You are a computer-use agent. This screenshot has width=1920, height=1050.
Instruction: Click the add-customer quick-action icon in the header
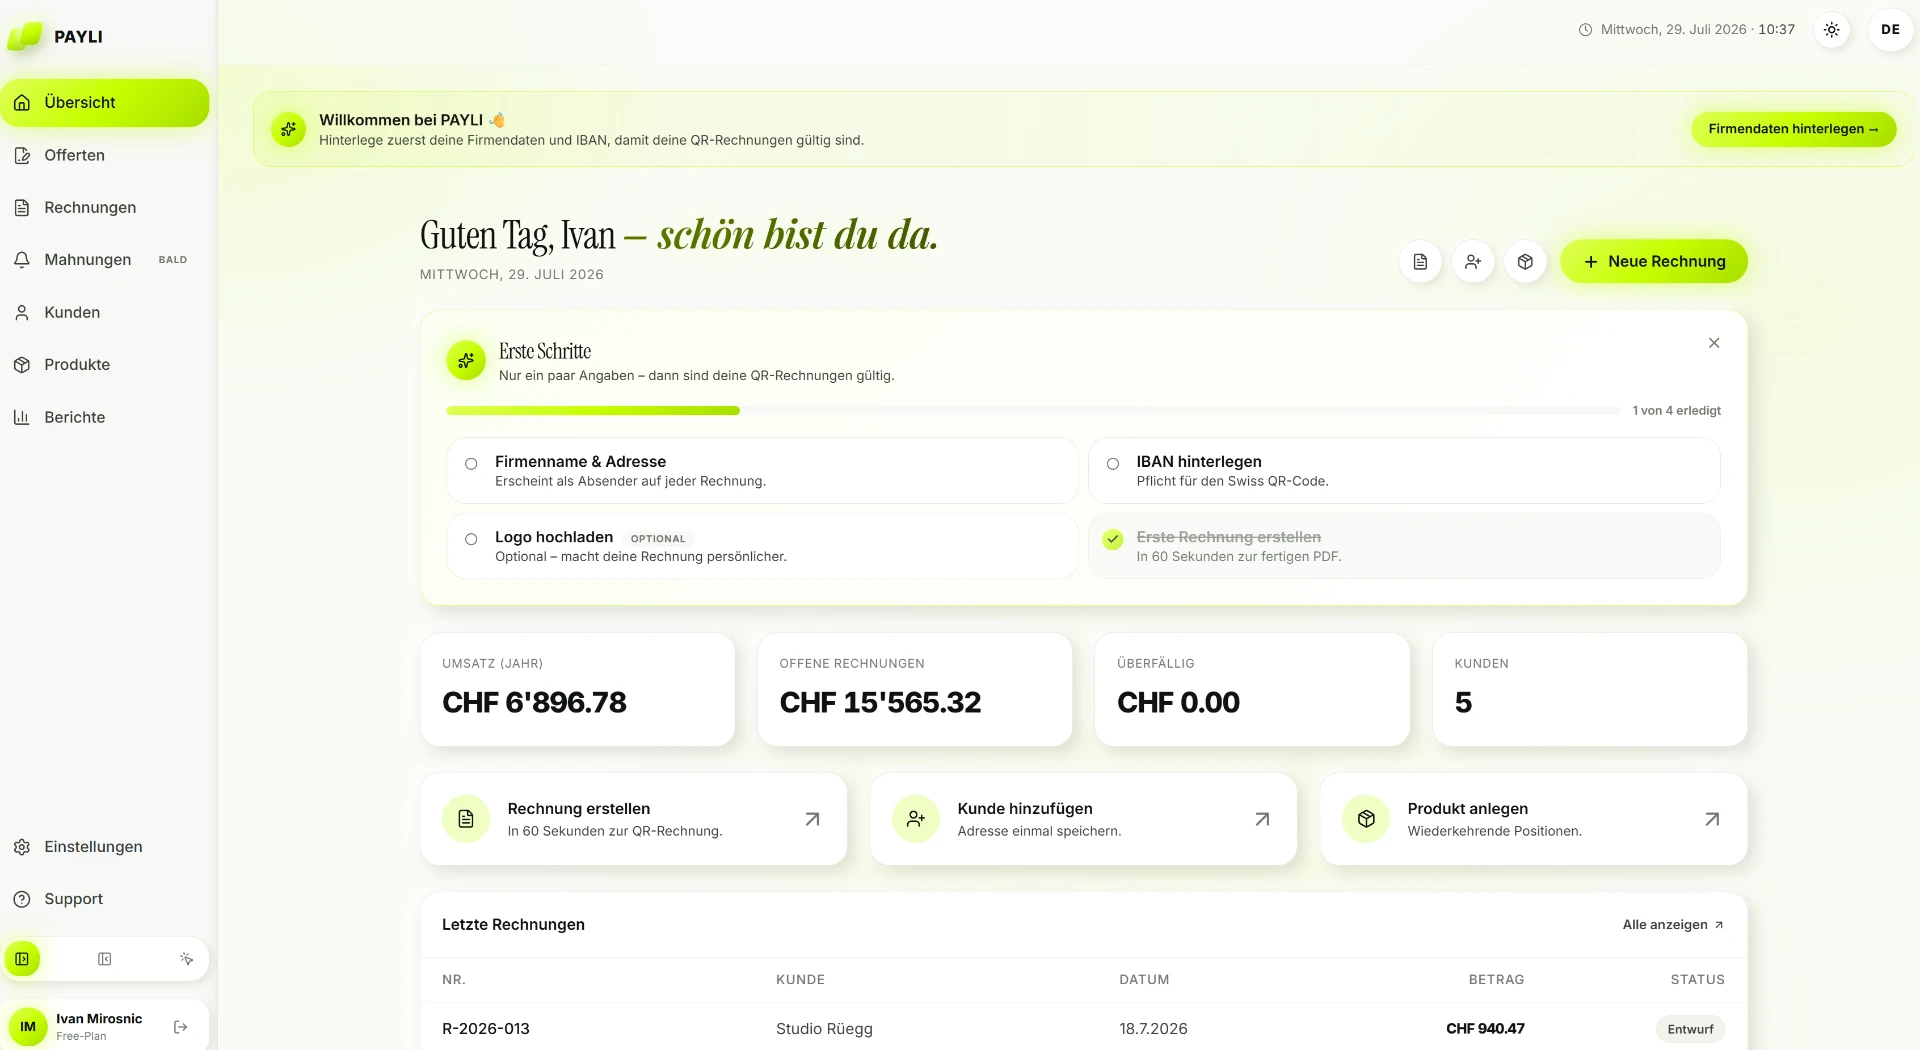(1473, 262)
